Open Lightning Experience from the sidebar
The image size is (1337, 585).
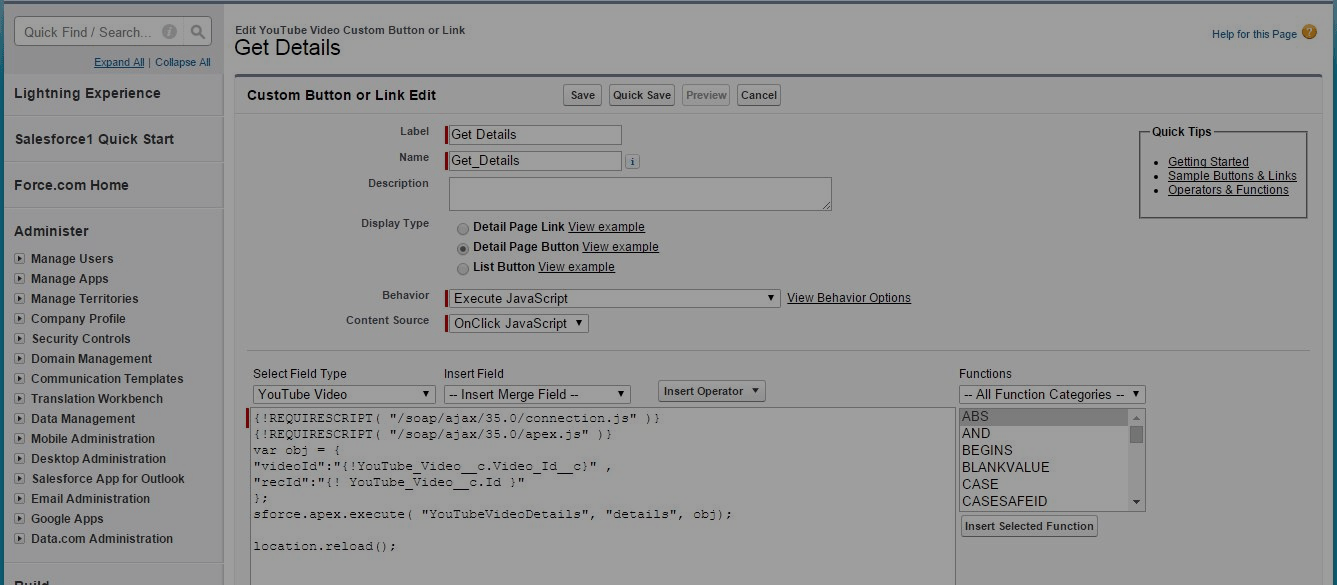87,93
